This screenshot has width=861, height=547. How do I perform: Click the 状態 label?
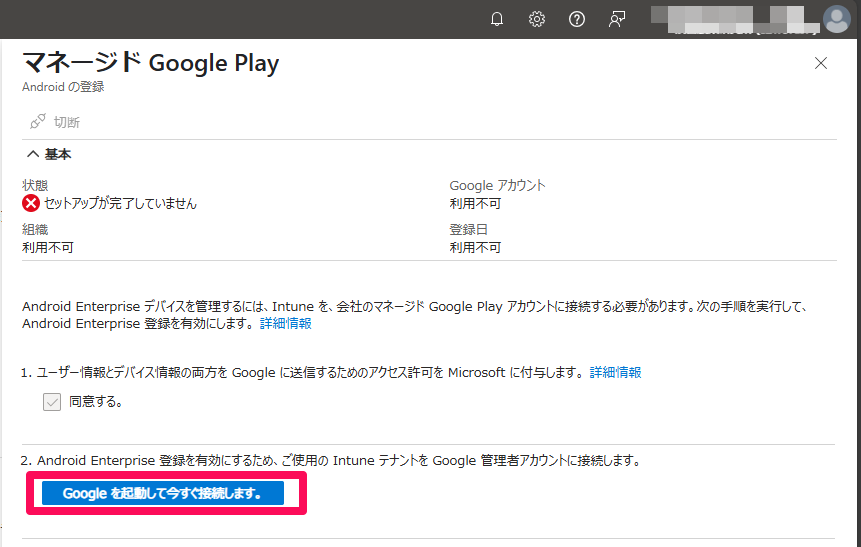(x=35, y=186)
